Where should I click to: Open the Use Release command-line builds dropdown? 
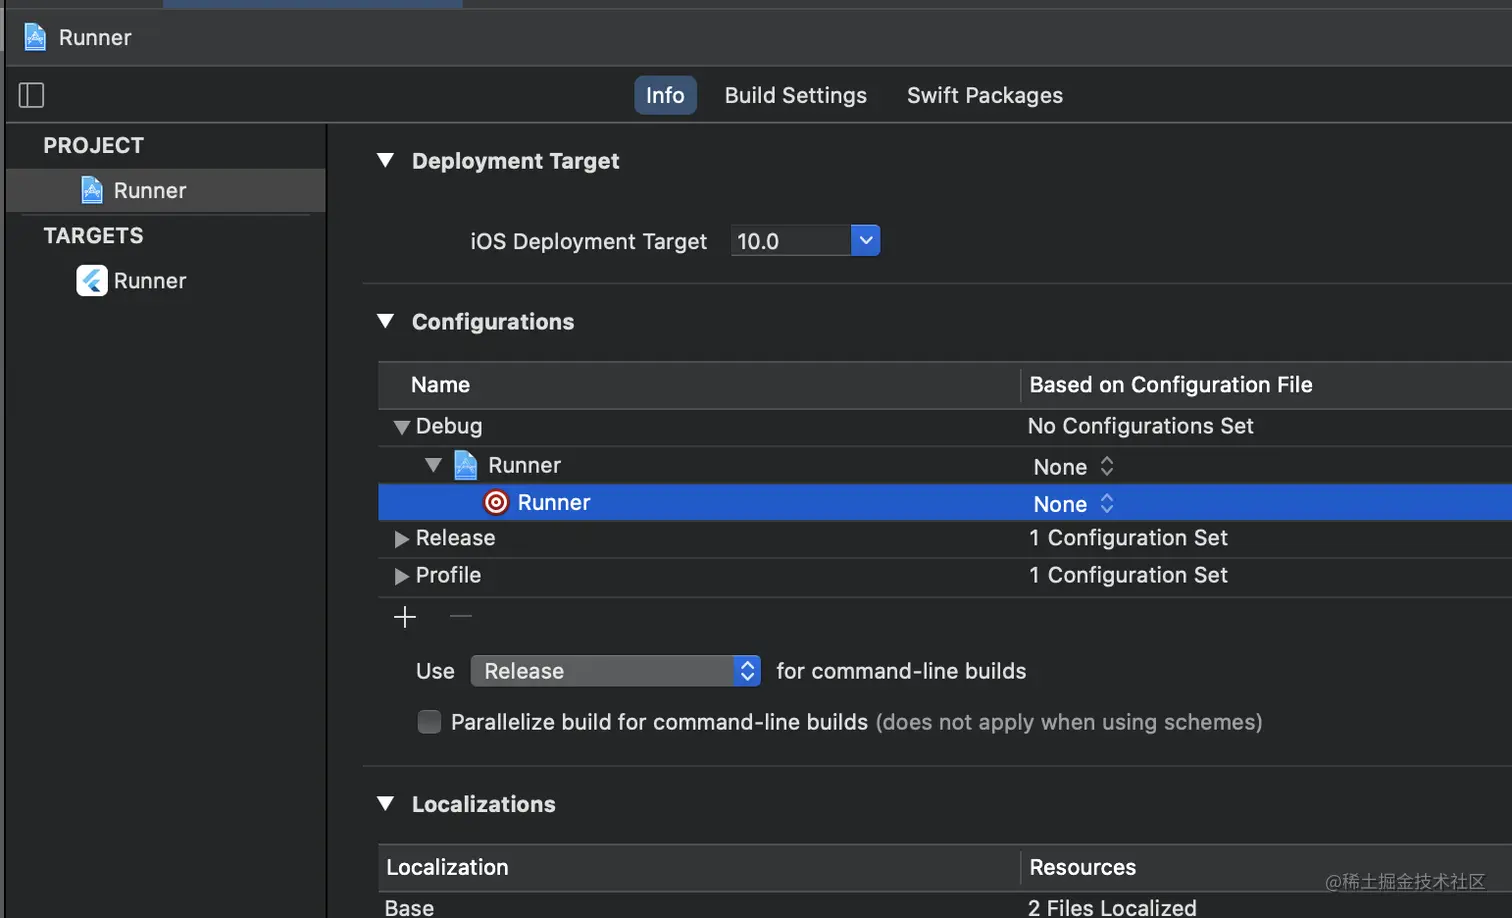coord(616,671)
